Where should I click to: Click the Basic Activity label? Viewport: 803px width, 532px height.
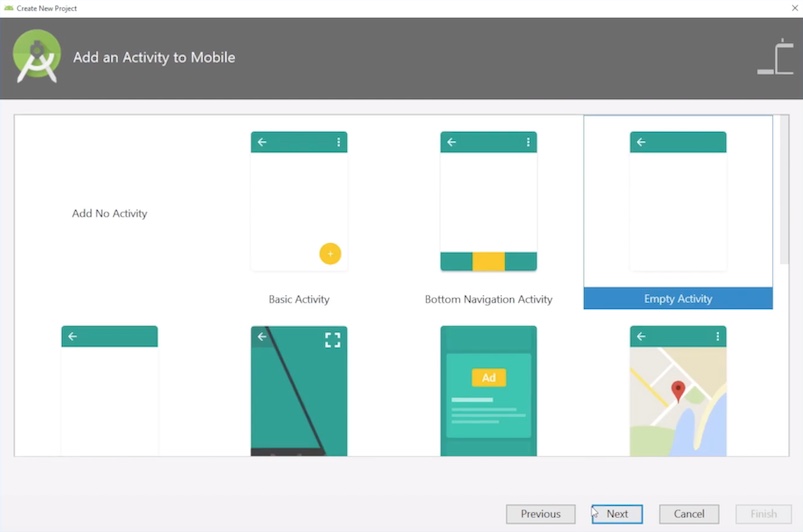point(299,299)
